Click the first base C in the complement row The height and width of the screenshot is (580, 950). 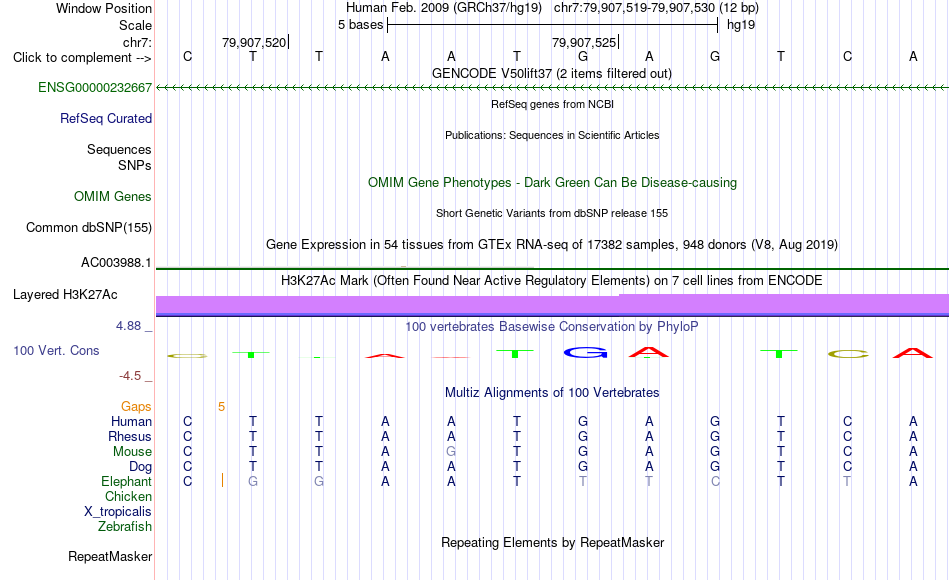coord(187,56)
